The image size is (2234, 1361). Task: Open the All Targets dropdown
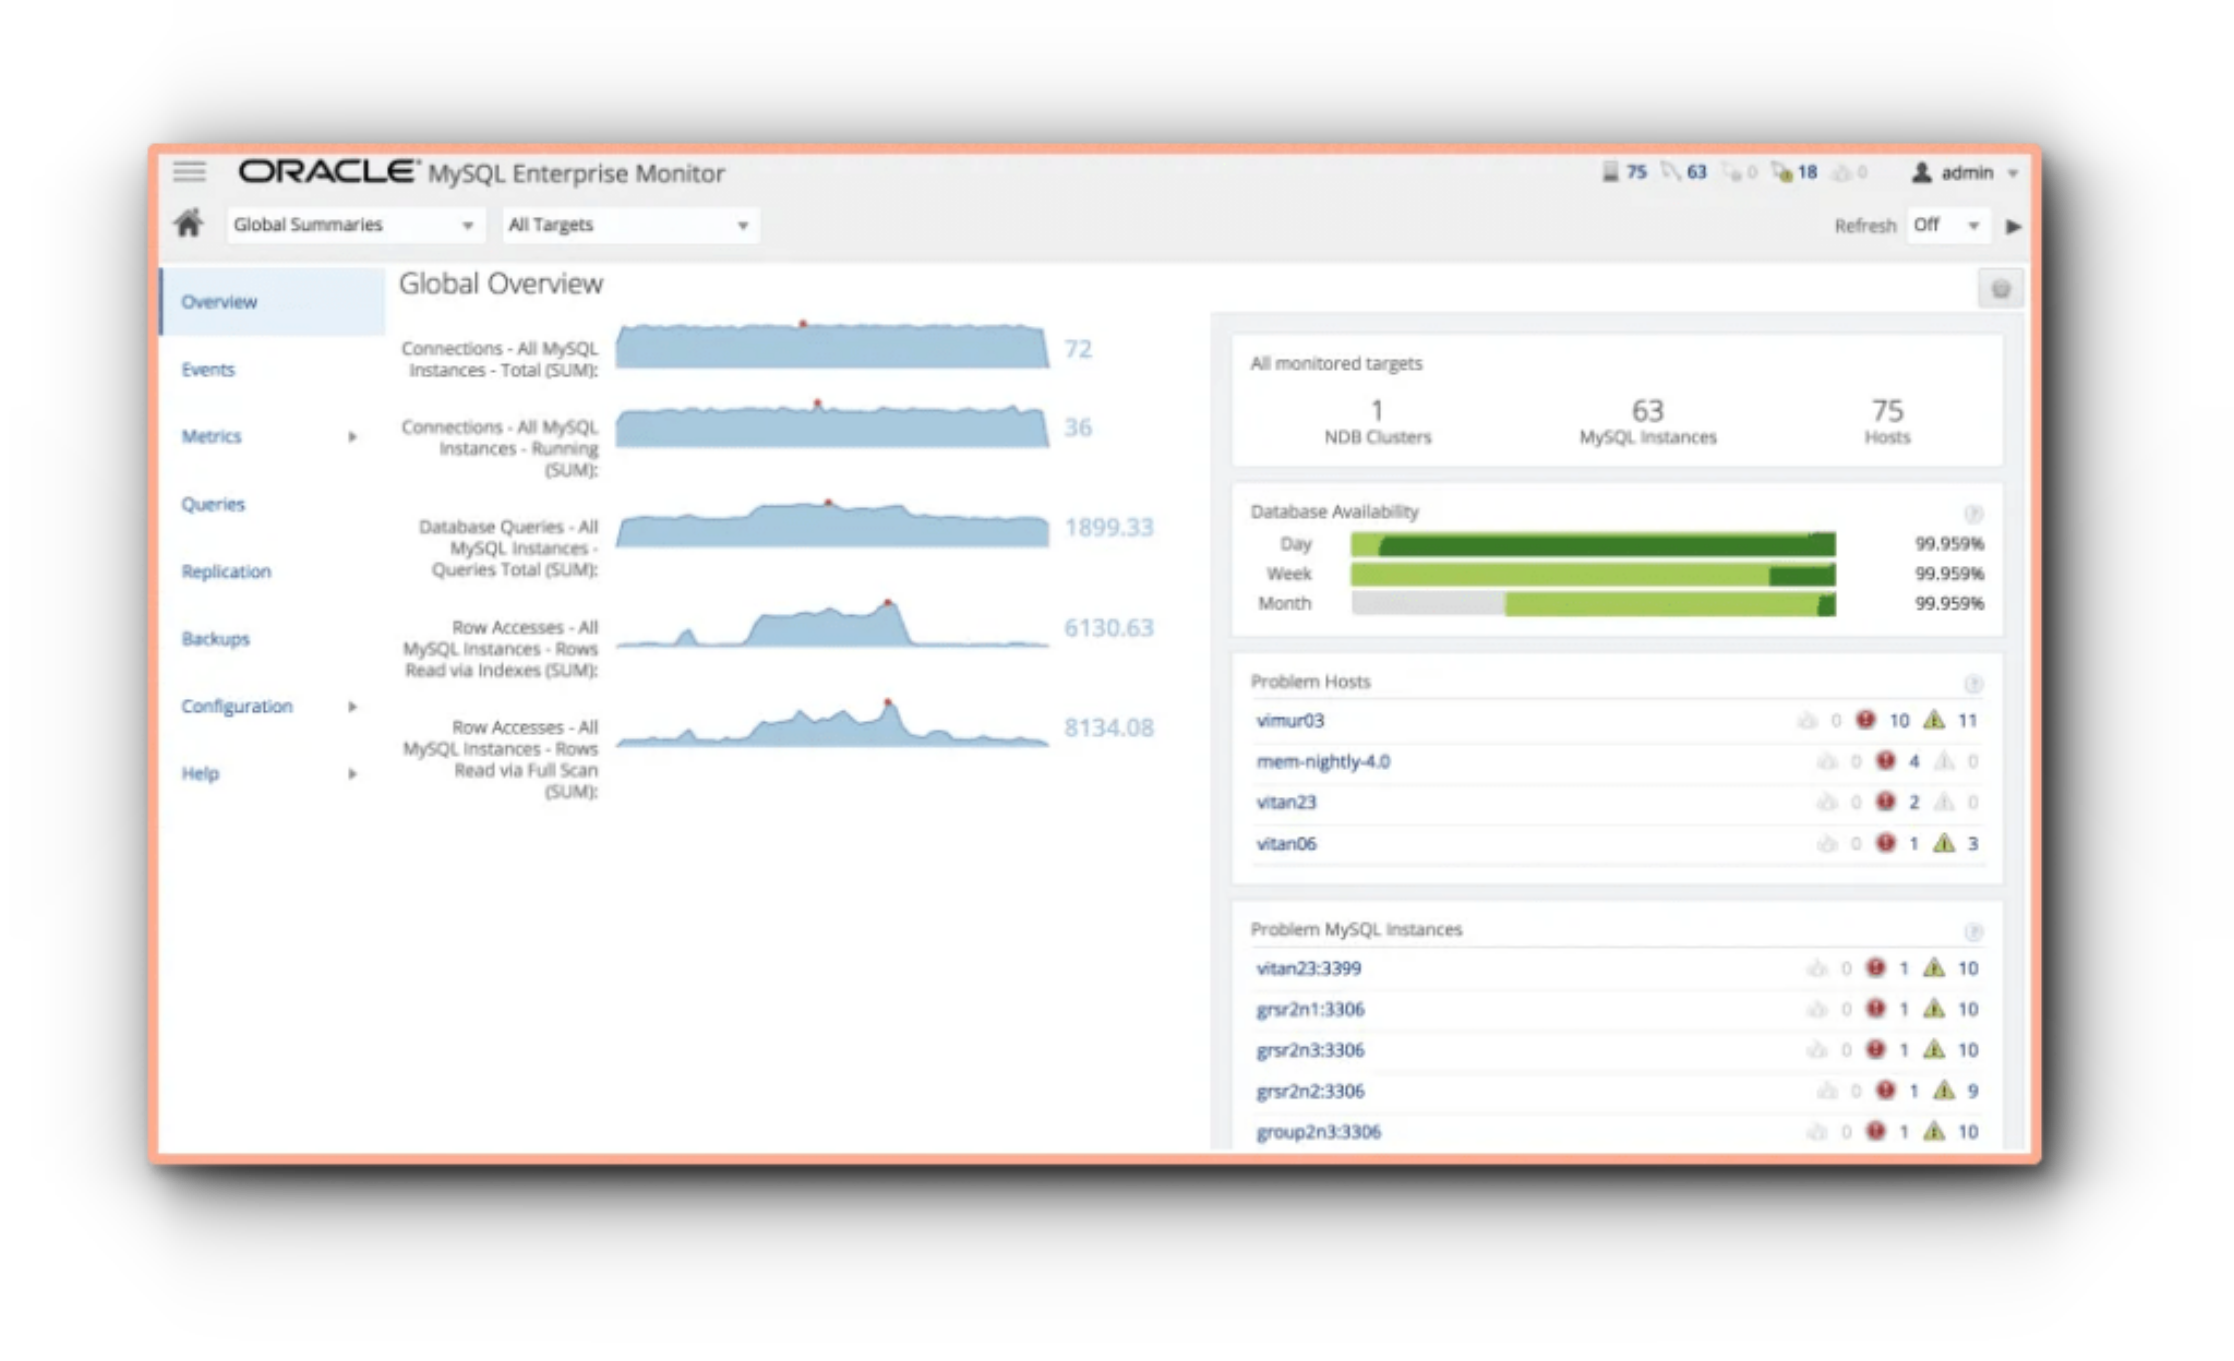630,225
